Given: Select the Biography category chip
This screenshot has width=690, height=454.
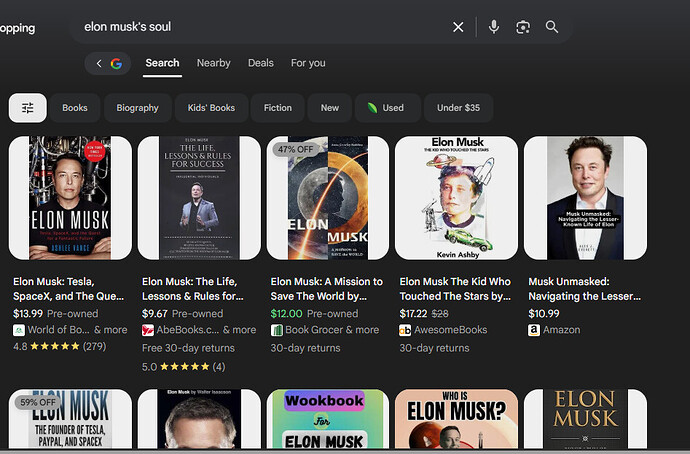Looking at the screenshot, I should (x=137, y=108).
